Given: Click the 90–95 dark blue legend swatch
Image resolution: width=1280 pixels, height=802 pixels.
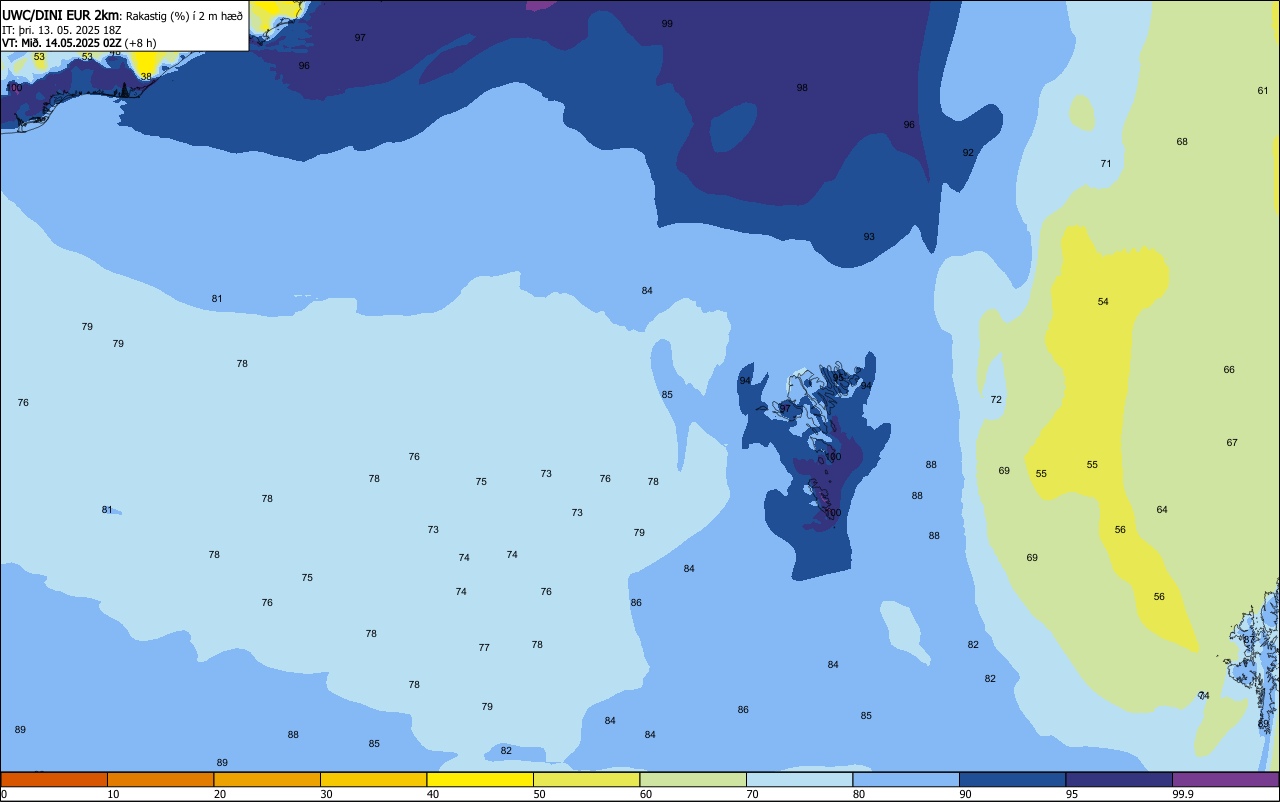Looking at the screenshot, I should click(1012, 779).
